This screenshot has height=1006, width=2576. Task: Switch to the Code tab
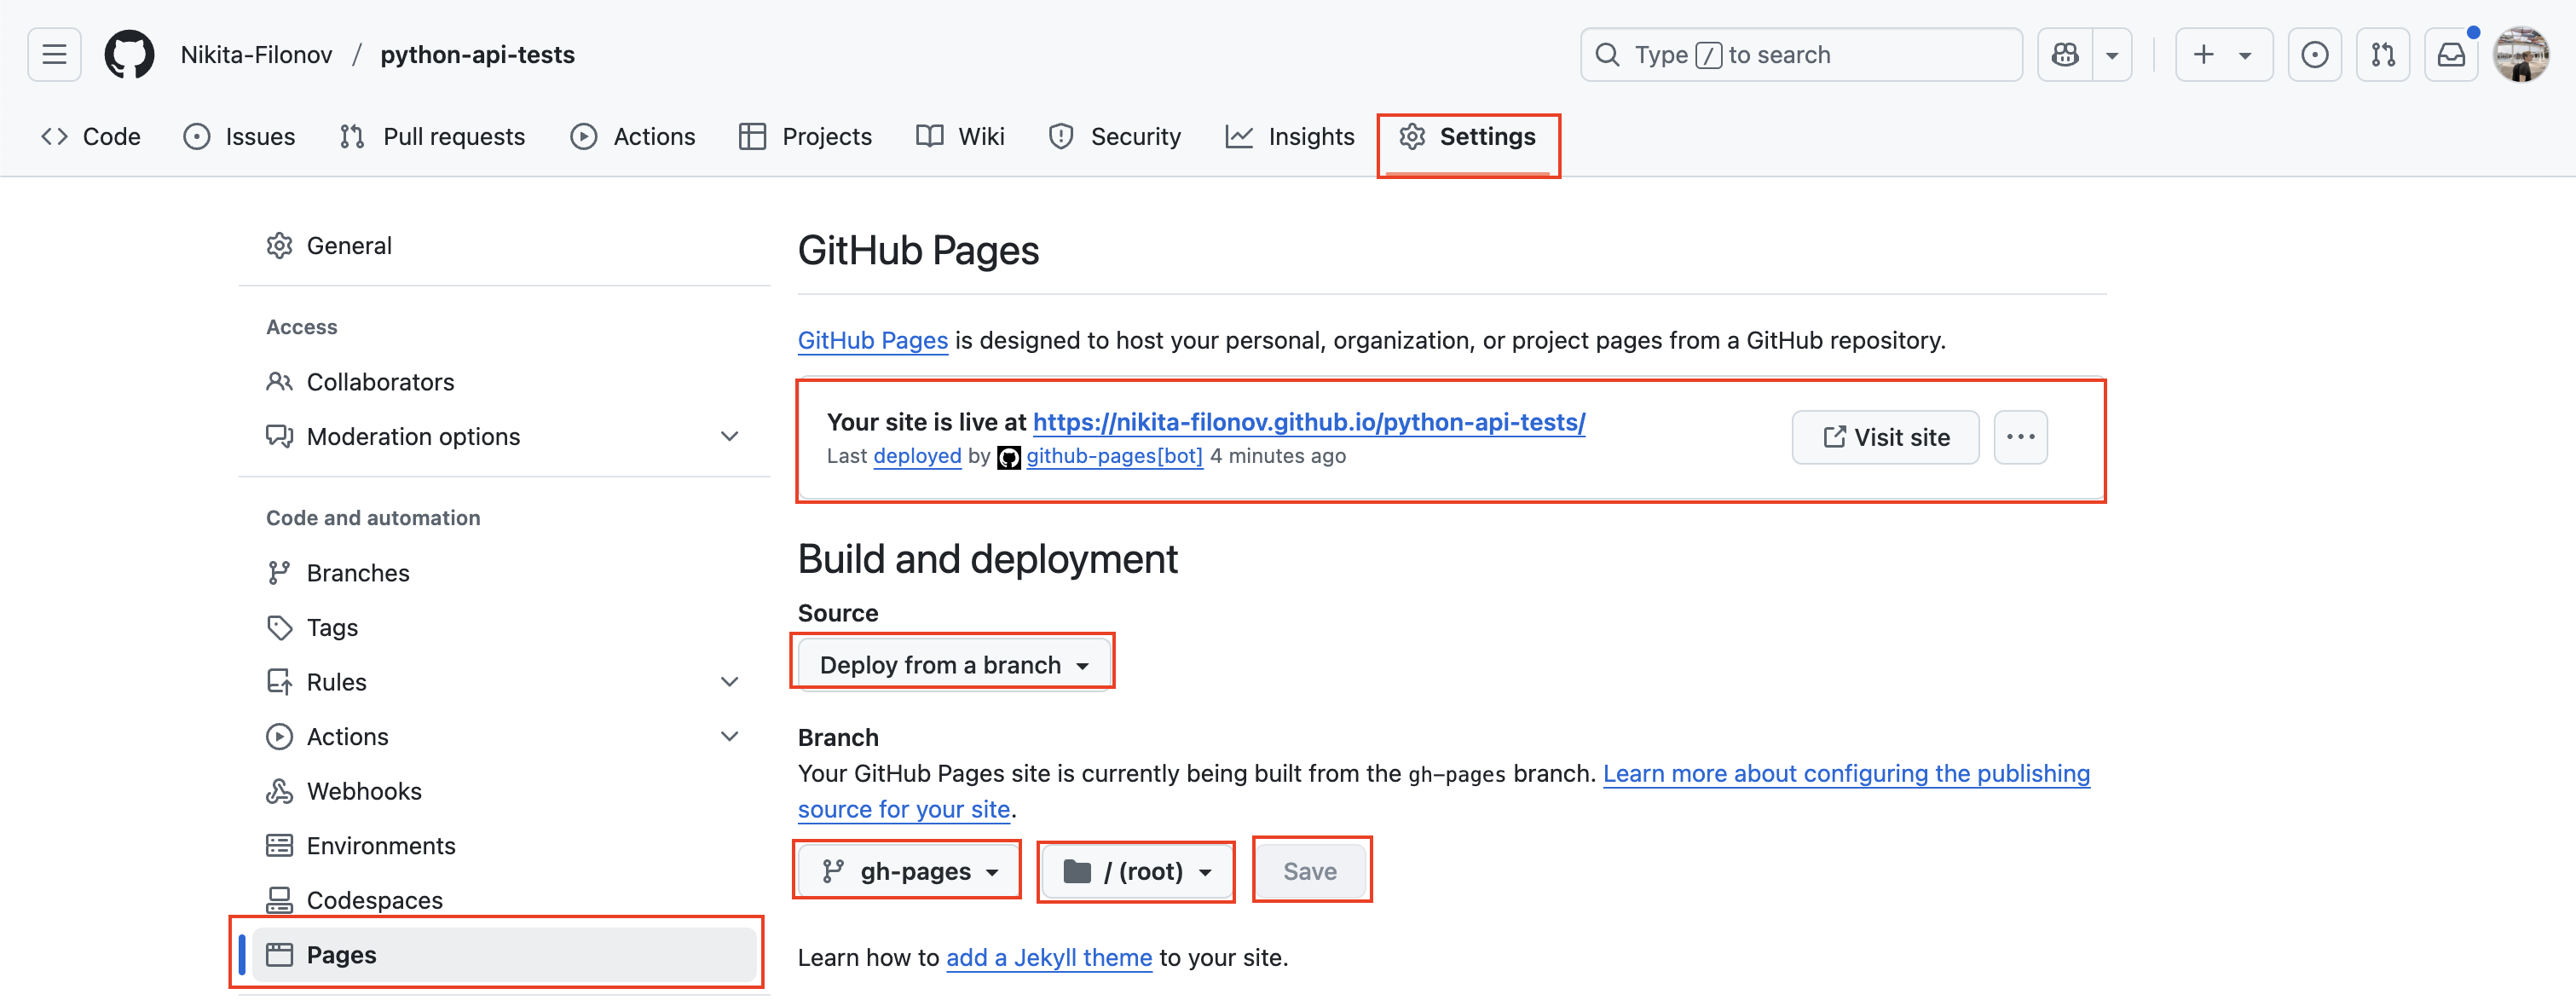pyautogui.click(x=91, y=136)
